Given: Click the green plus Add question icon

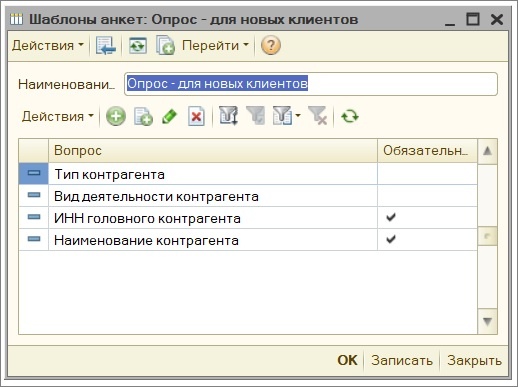Looking at the screenshot, I should [x=116, y=116].
